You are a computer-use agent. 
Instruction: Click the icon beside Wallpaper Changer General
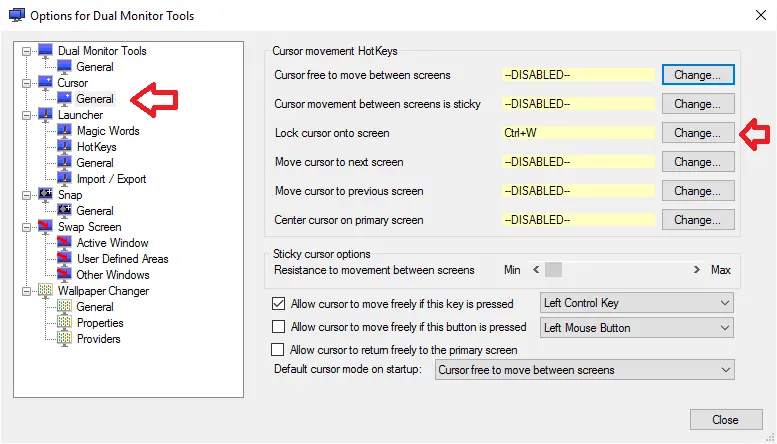click(x=64, y=306)
